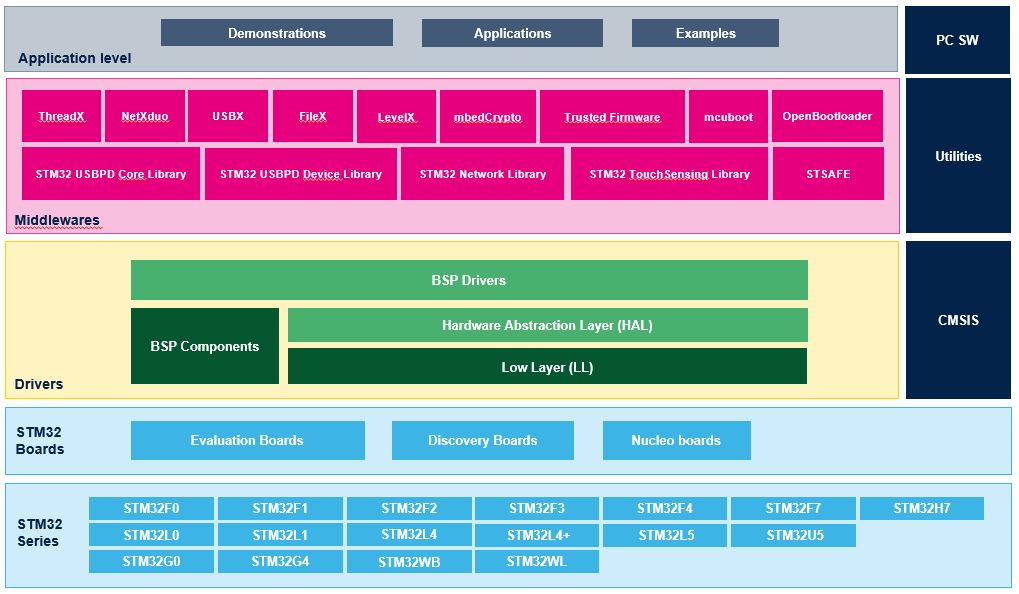The width and height of the screenshot is (1019, 594).
Task: Select the STM32H7 series box
Action: coord(921,508)
